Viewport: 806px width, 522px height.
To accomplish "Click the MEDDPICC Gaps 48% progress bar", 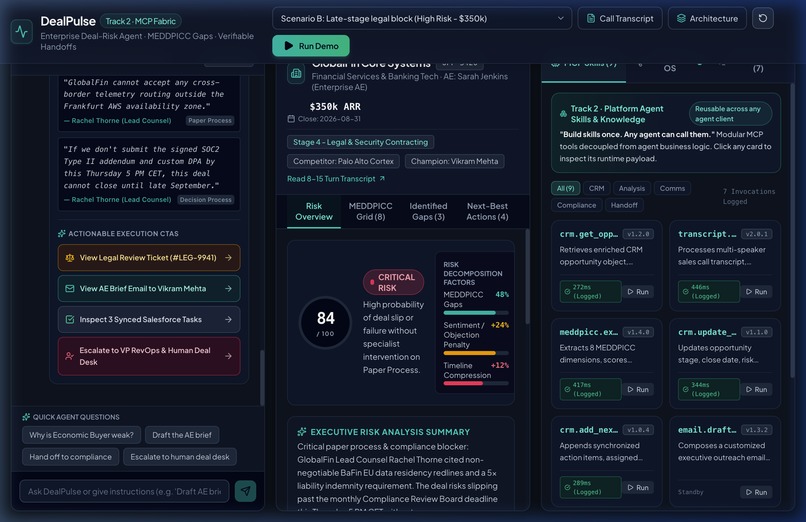I will pos(476,313).
